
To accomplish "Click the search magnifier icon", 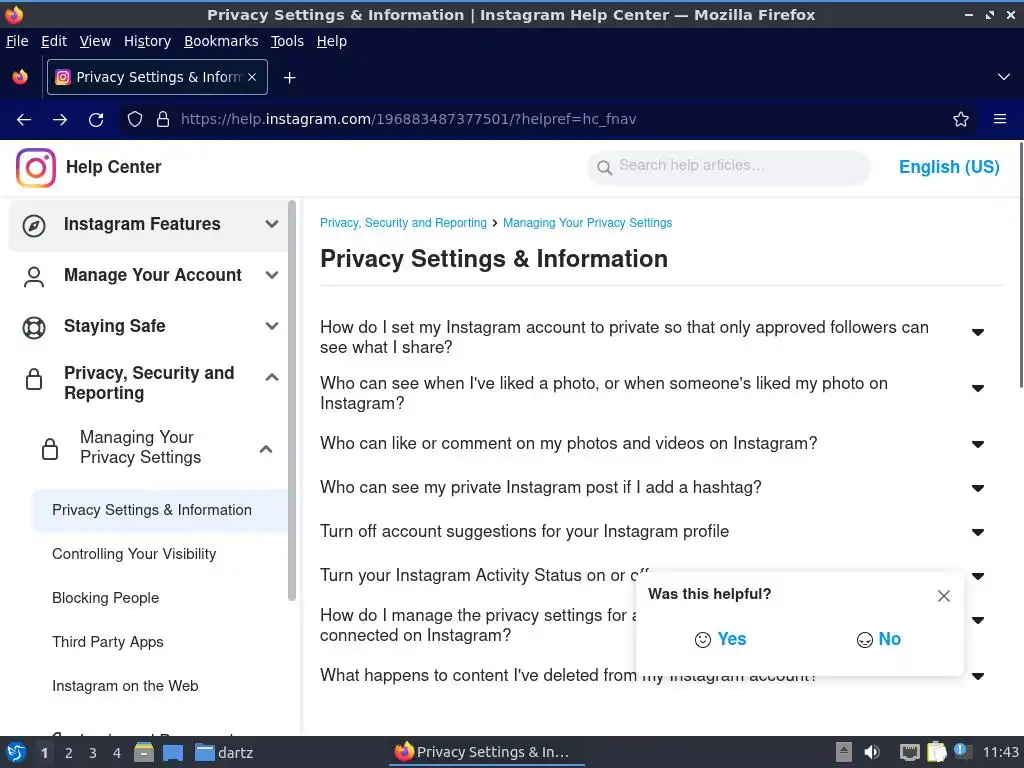I will (605, 168).
